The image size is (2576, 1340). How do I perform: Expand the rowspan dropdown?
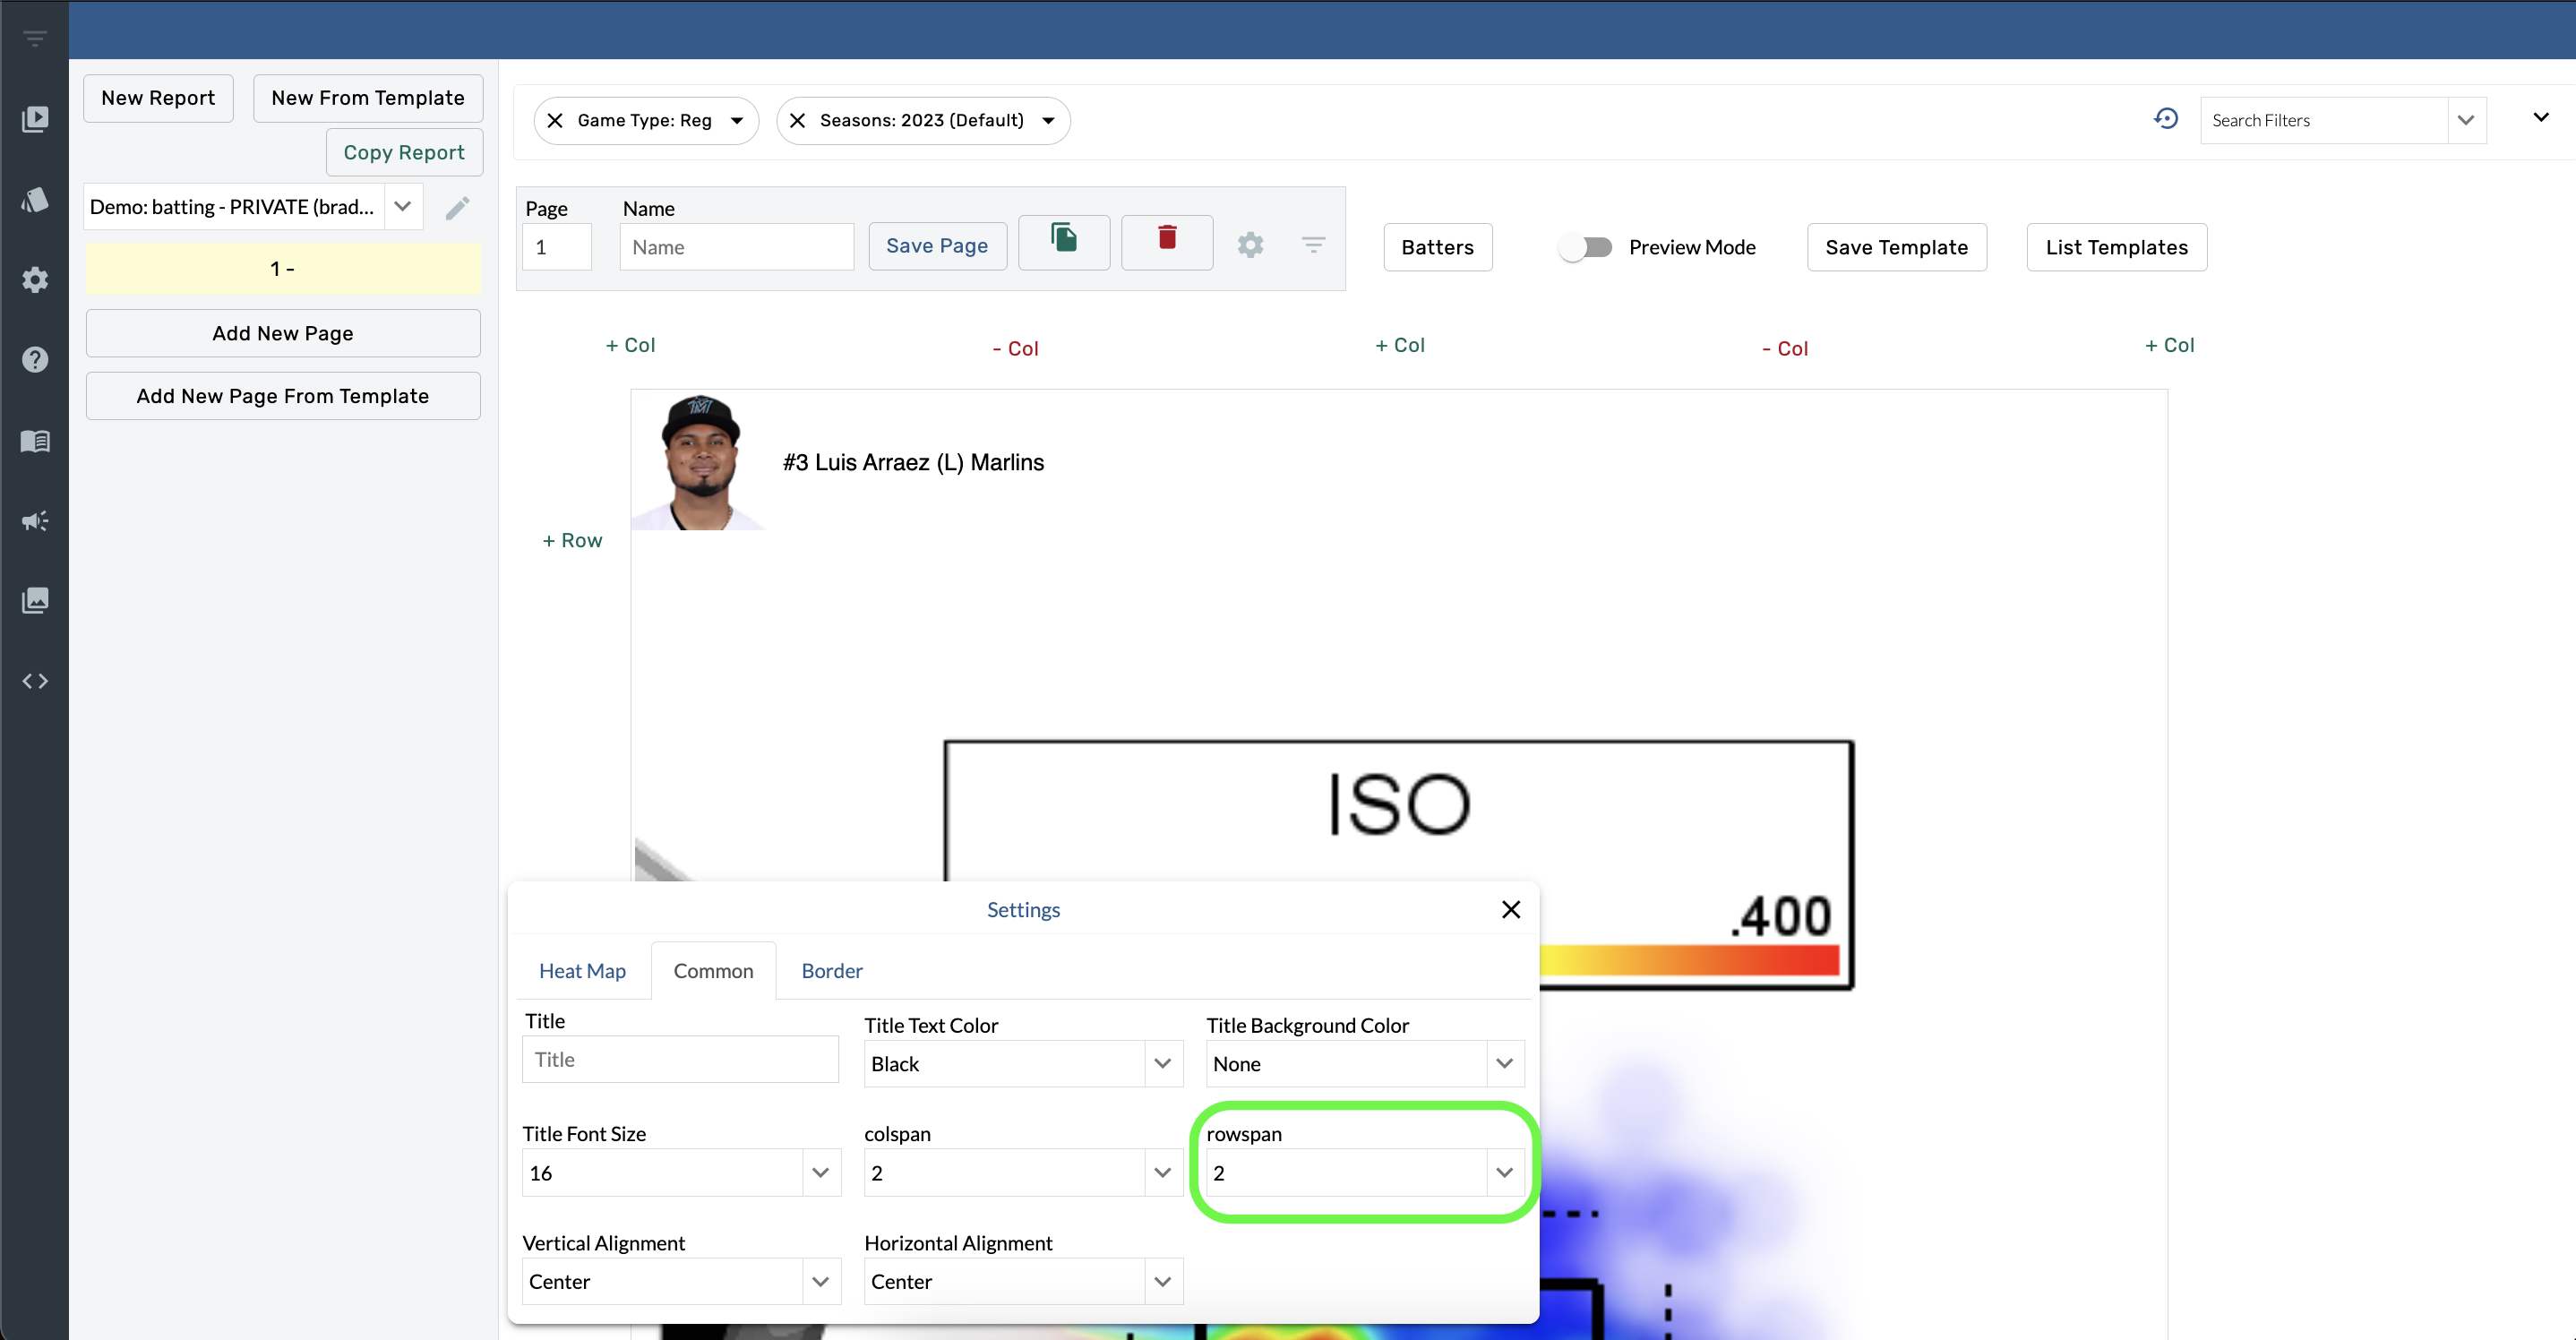tap(1504, 1172)
